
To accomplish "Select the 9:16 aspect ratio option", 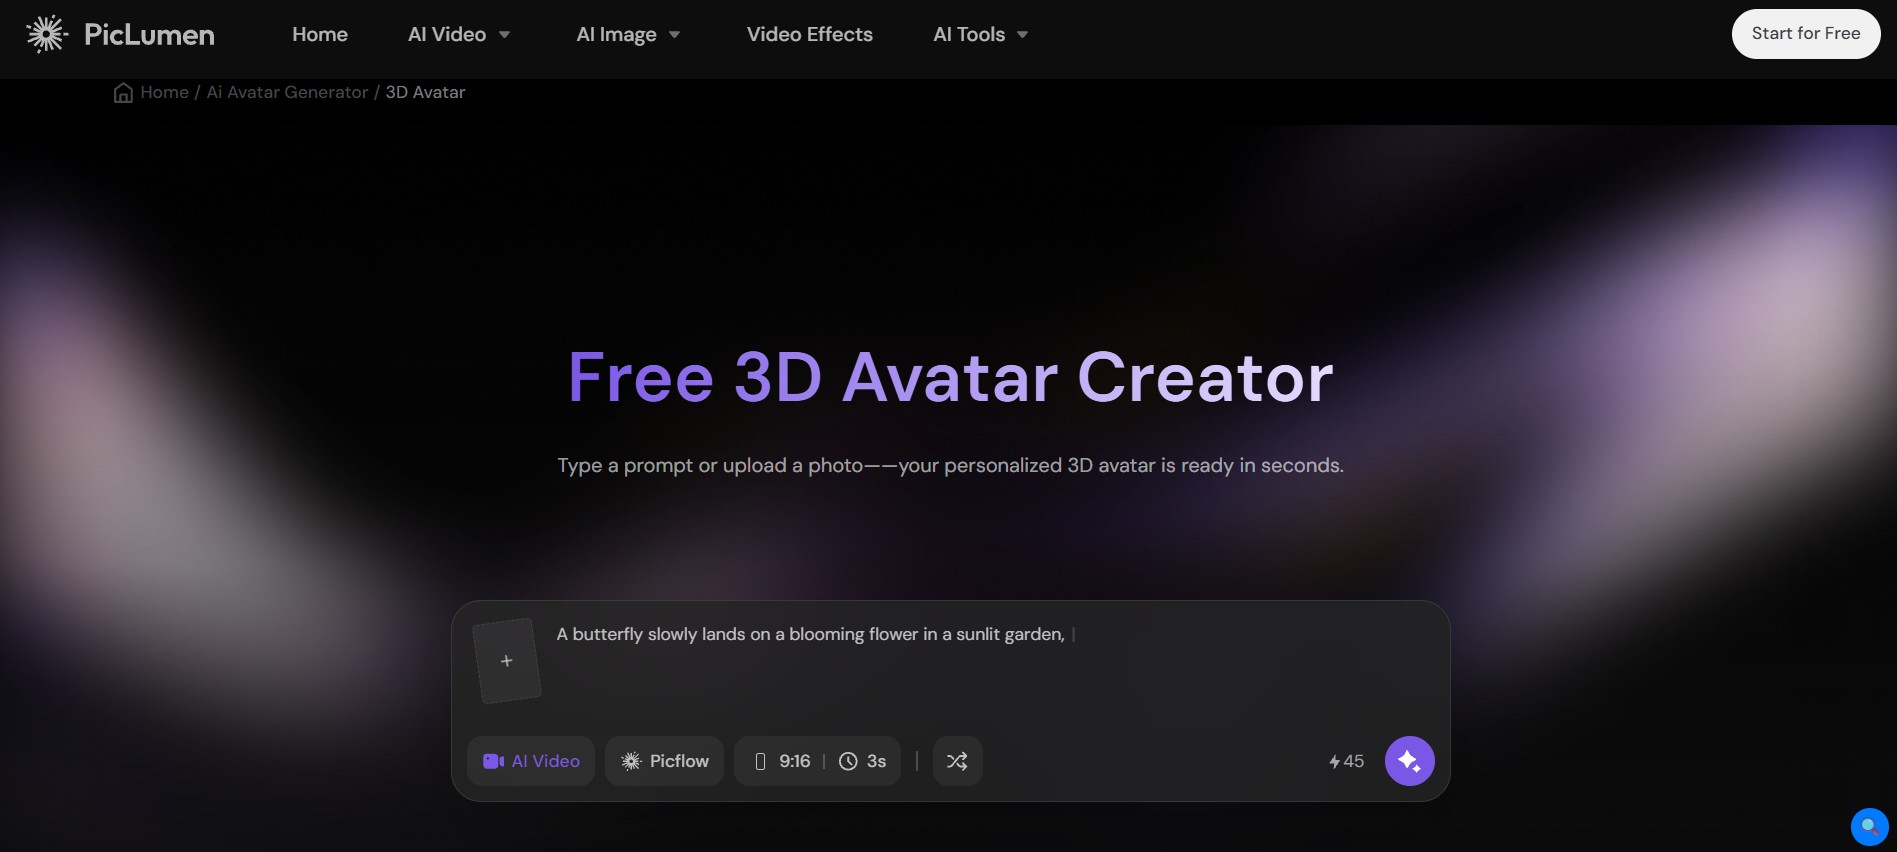I will point(782,761).
